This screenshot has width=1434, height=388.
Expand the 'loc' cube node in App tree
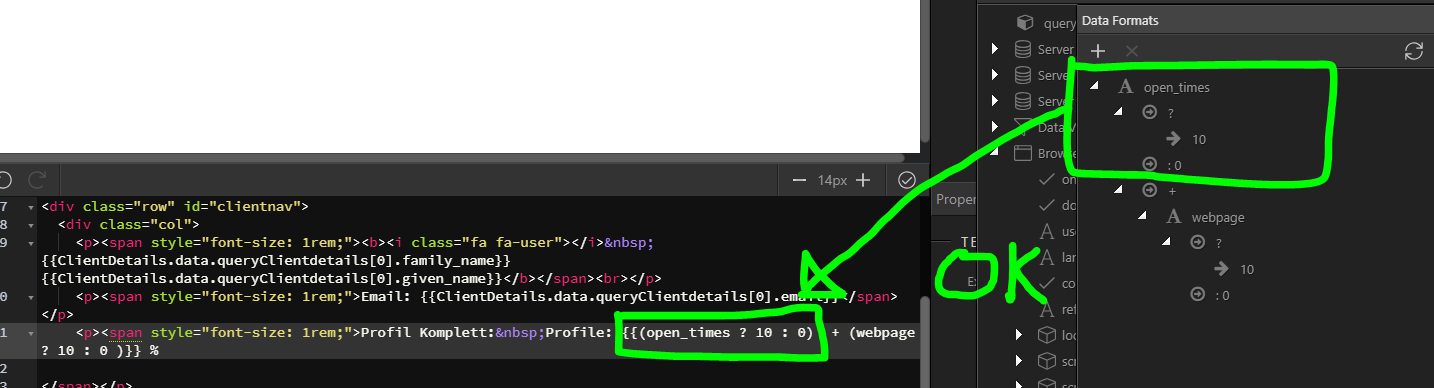click(x=1019, y=334)
